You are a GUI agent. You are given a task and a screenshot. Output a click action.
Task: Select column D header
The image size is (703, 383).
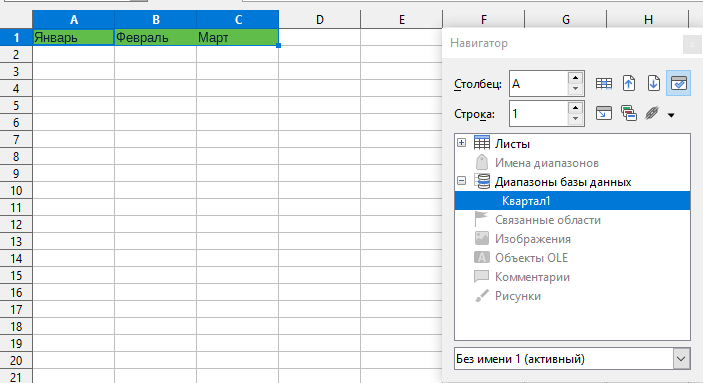pos(320,20)
